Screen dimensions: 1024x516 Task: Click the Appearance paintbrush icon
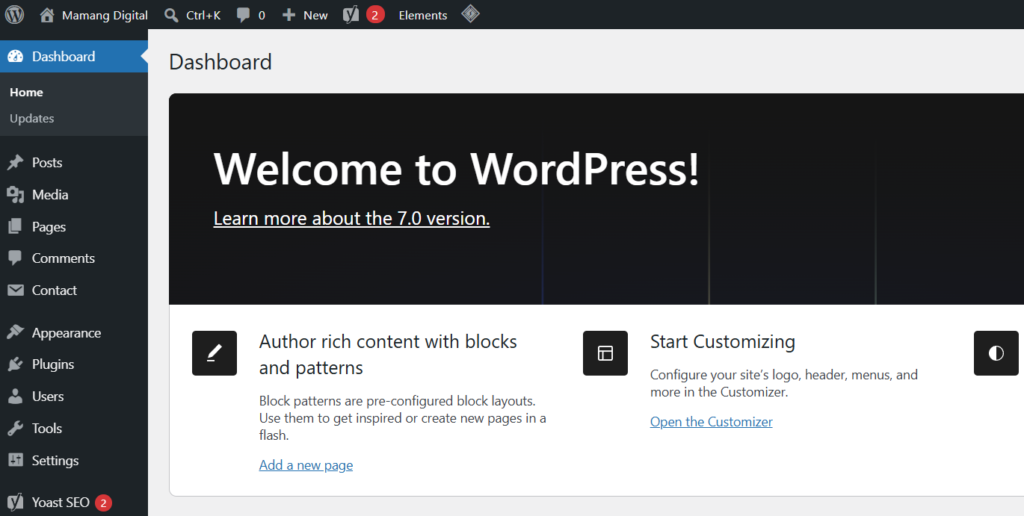pyautogui.click(x=15, y=333)
